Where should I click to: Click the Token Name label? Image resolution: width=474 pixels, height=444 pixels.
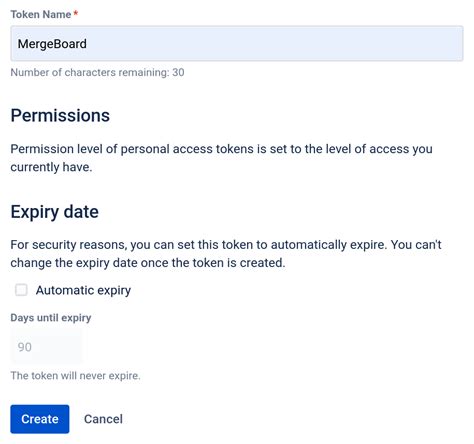41,14
